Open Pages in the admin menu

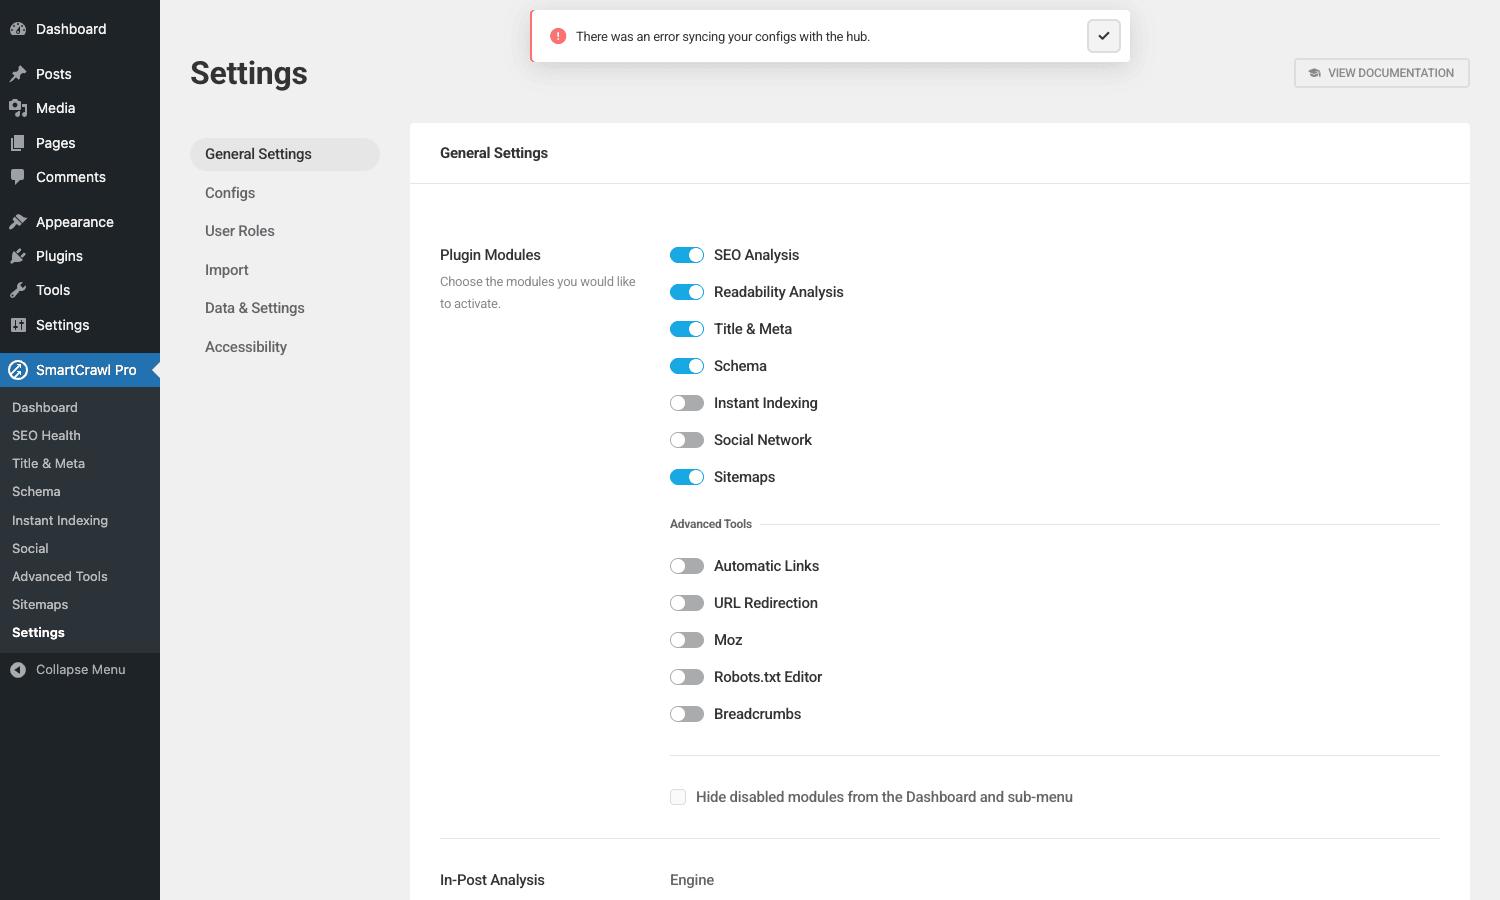[80, 143]
